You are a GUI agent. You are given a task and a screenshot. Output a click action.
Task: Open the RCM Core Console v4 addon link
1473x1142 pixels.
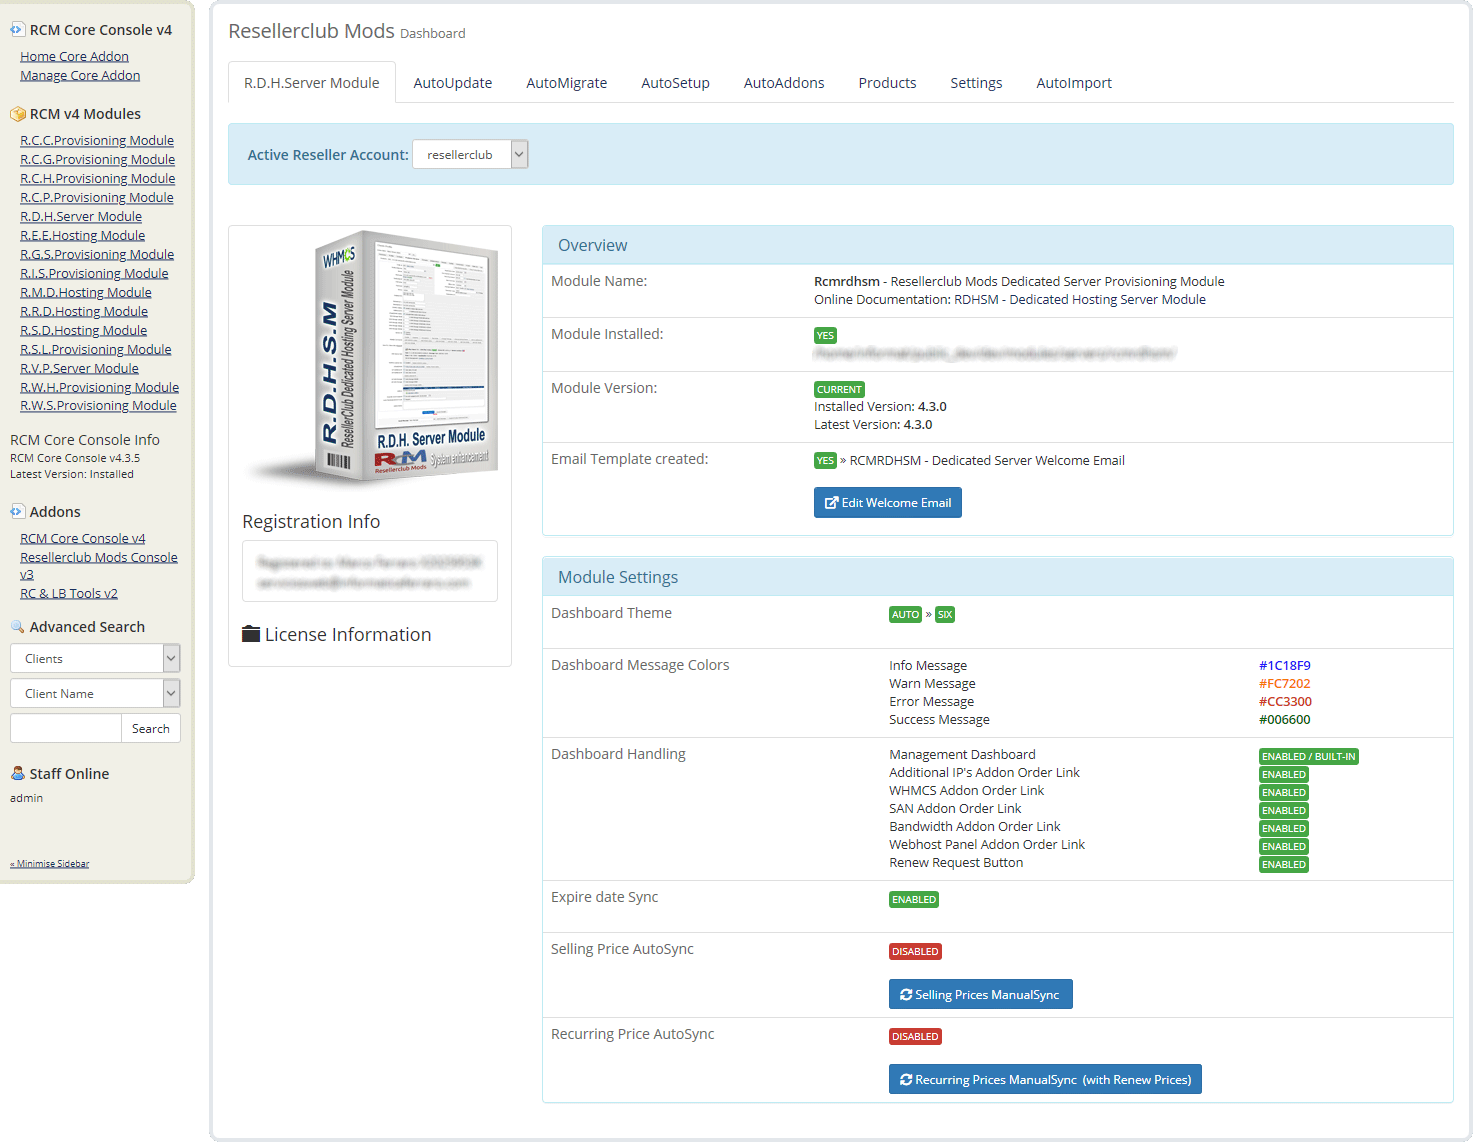coord(83,539)
